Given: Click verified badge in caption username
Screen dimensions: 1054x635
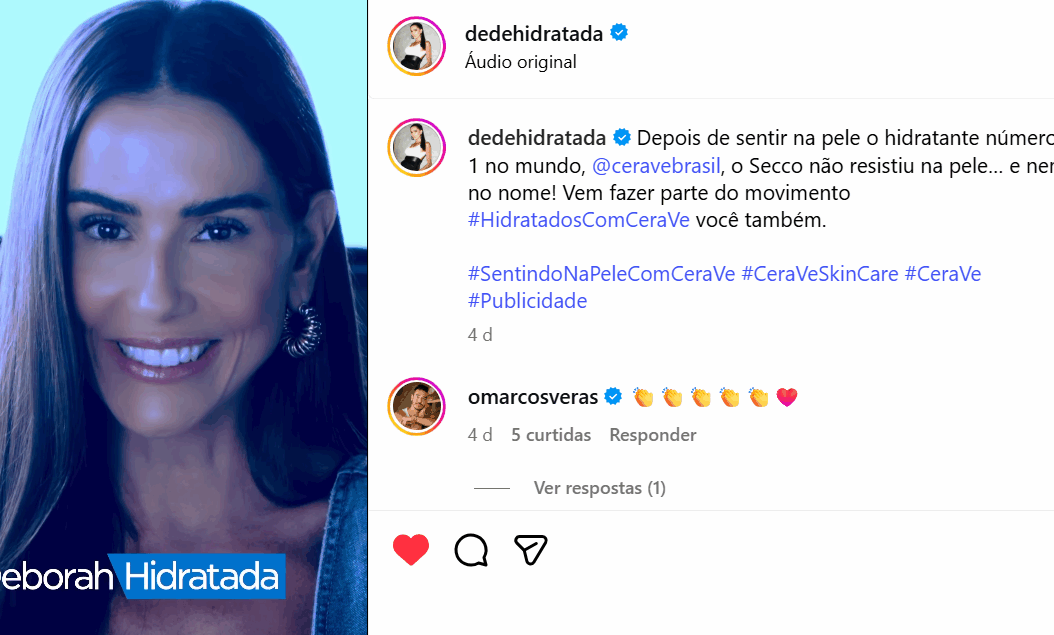Looking at the screenshot, I should 622,137.
